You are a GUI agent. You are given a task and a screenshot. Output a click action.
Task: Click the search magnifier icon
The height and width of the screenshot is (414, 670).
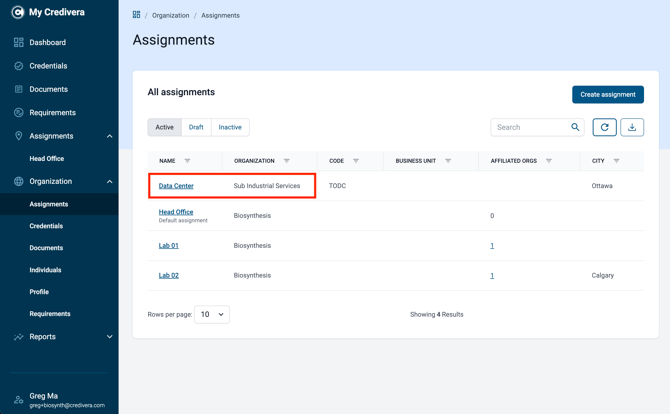point(575,127)
